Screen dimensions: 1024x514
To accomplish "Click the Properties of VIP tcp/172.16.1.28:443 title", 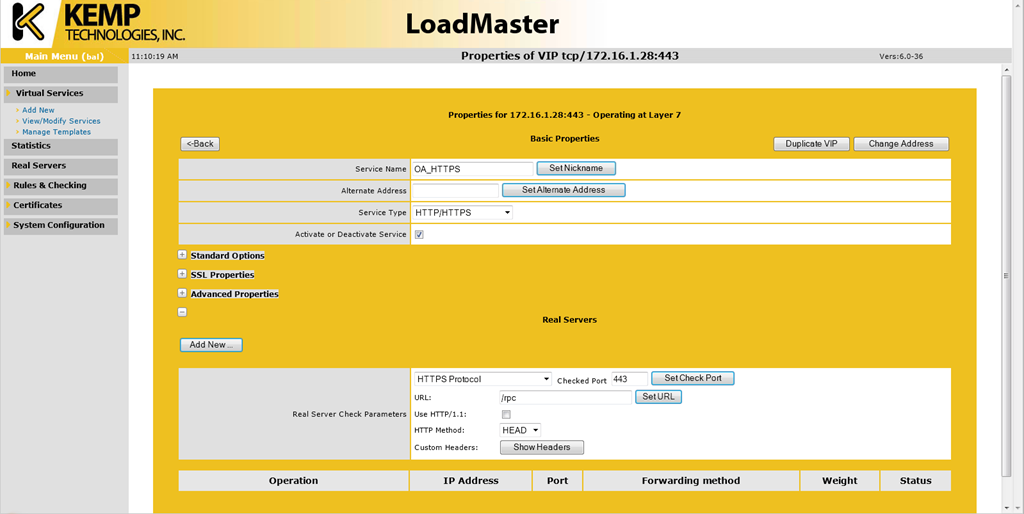I will (x=569, y=56).
